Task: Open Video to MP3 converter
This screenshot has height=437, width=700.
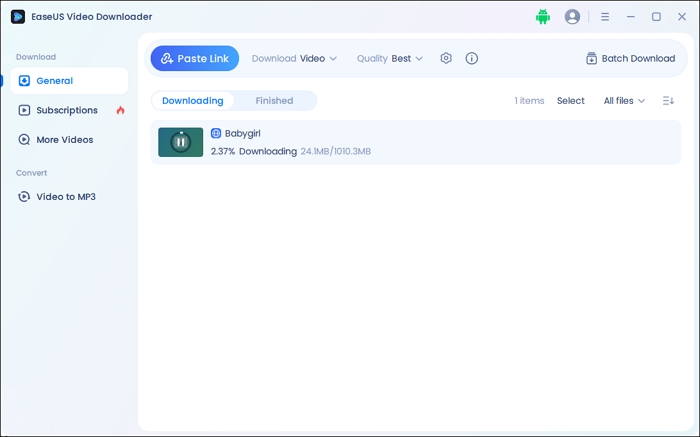Action: [66, 197]
